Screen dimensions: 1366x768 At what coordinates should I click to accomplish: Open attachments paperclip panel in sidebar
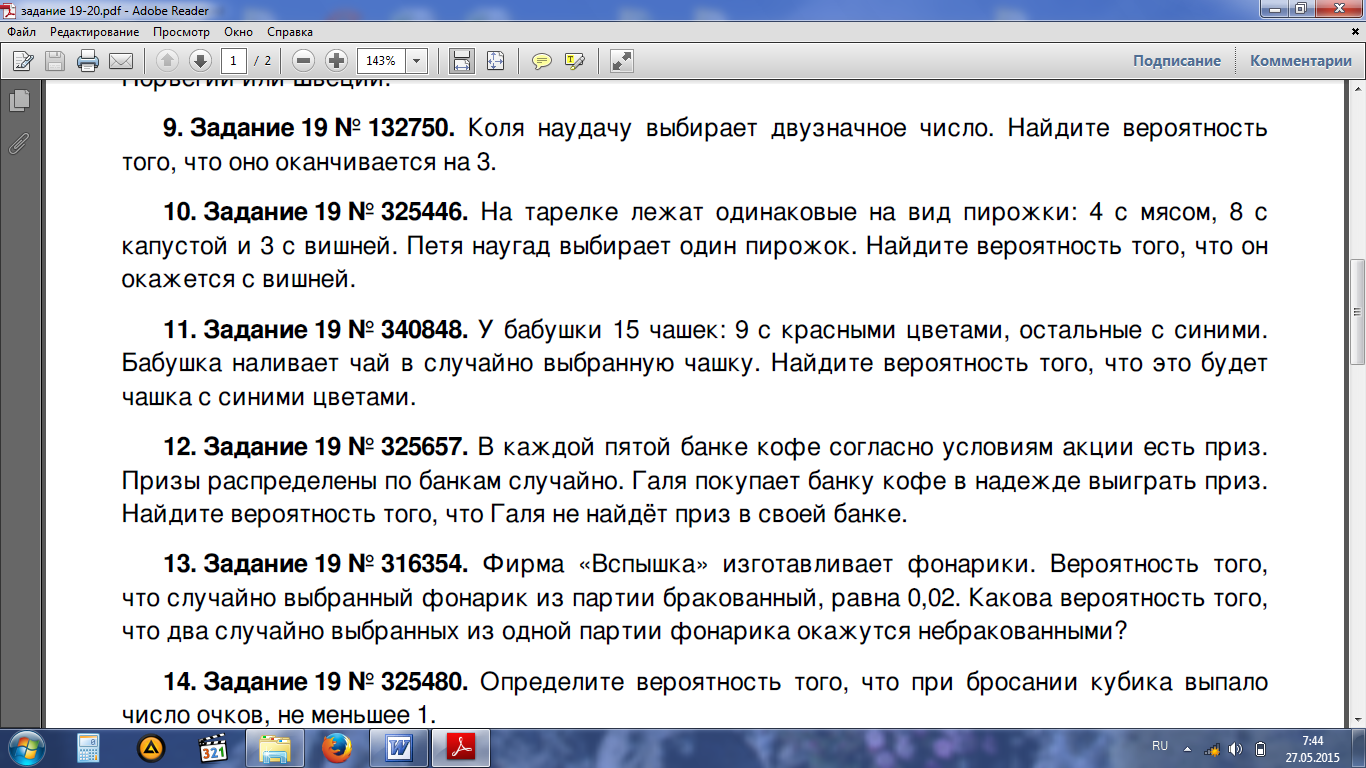(18, 142)
